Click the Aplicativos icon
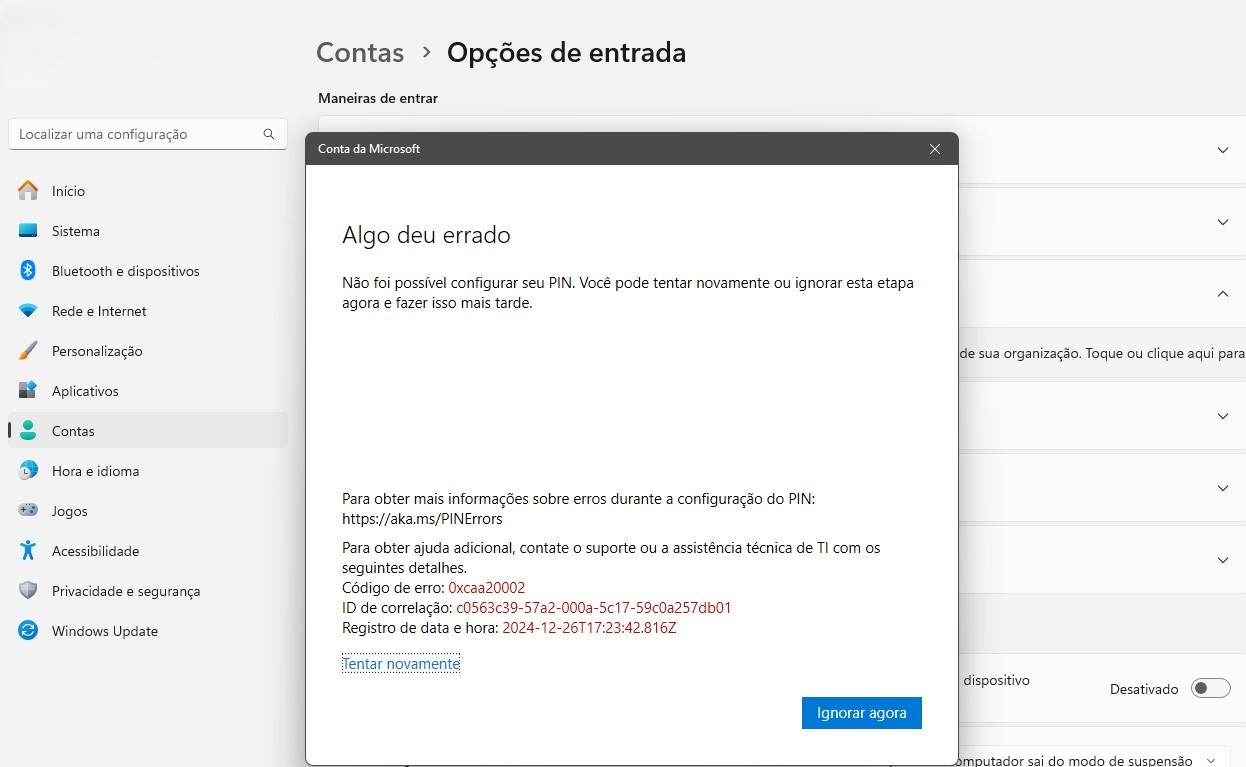Viewport: 1246px width, 767px height. [x=28, y=391]
